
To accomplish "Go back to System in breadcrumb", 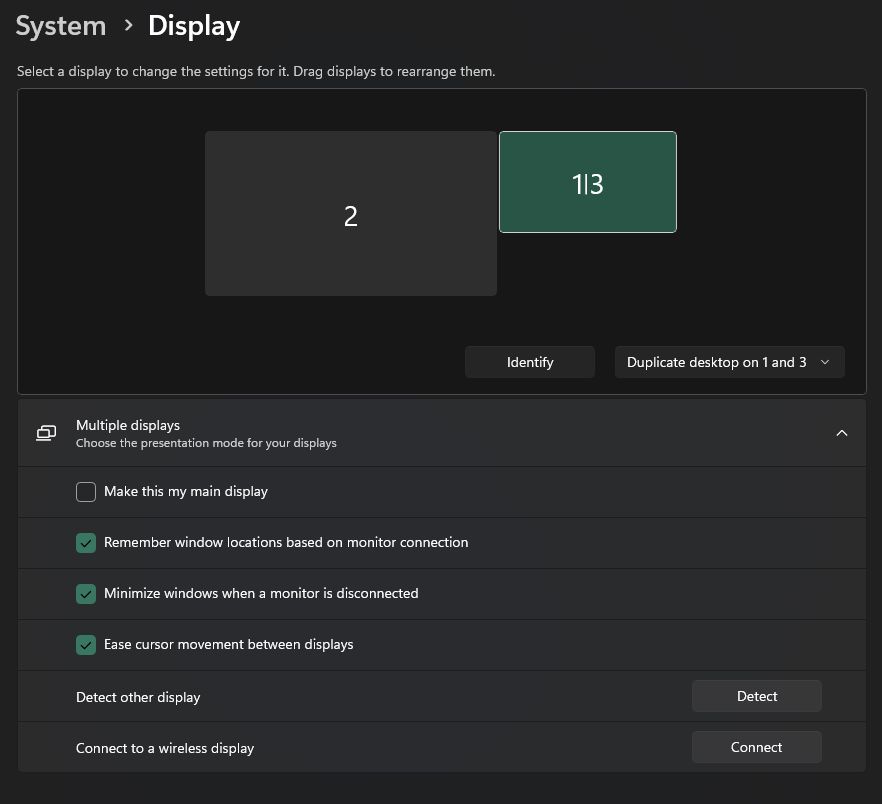I will click(61, 26).
